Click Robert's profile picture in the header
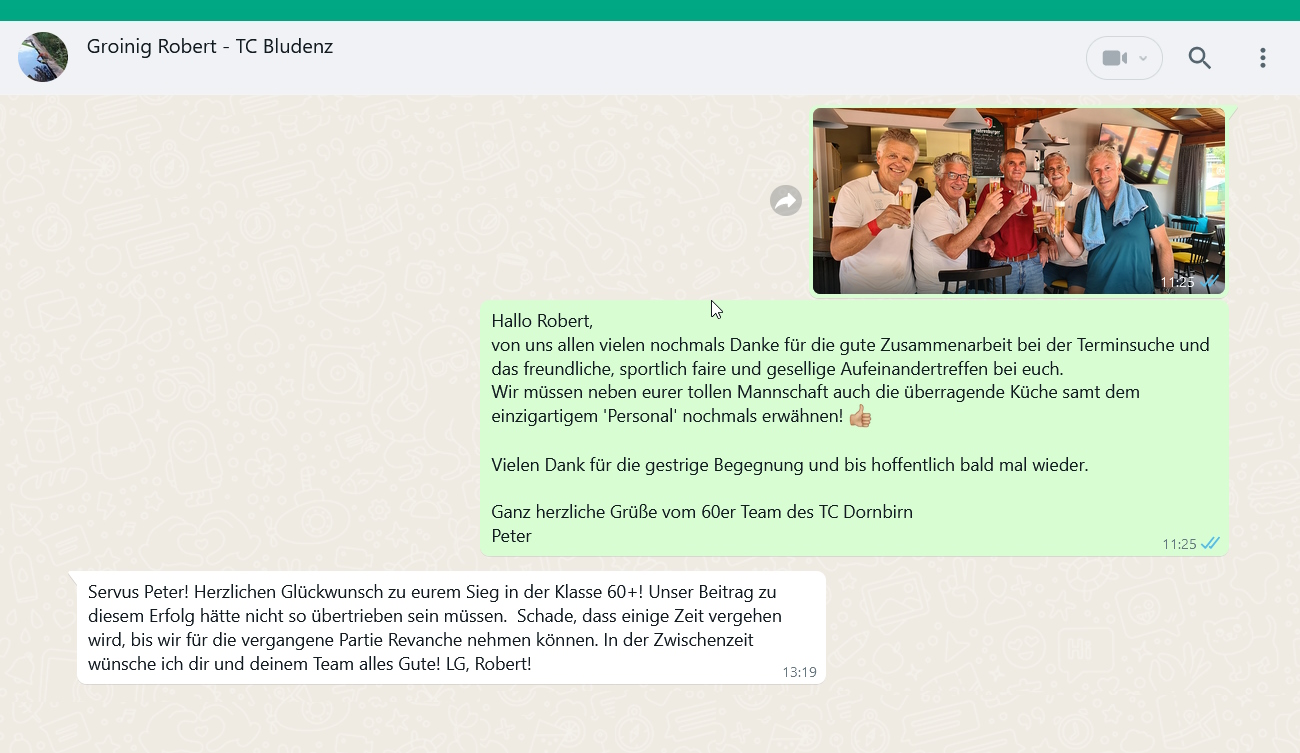1300x753 pixels. pos(42,57)
